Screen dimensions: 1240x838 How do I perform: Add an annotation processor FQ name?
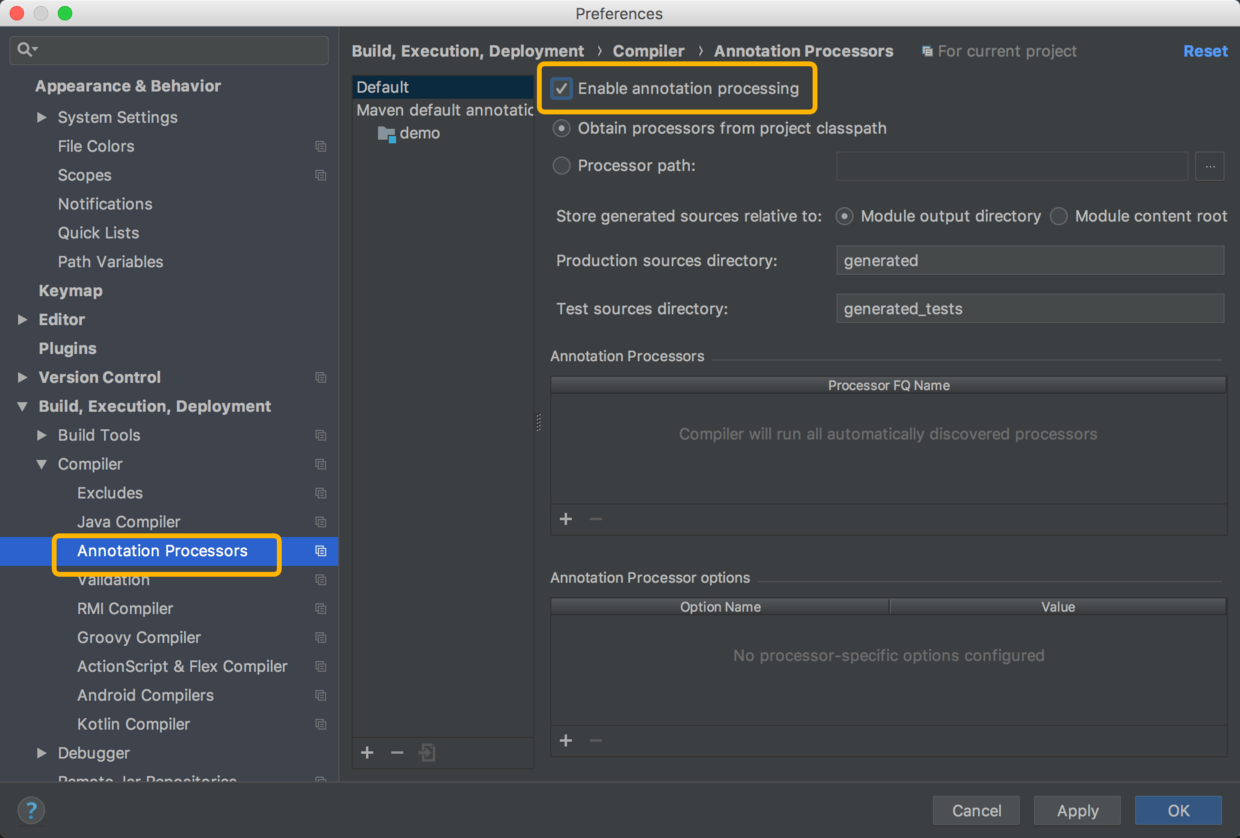(x=566, y=519)
